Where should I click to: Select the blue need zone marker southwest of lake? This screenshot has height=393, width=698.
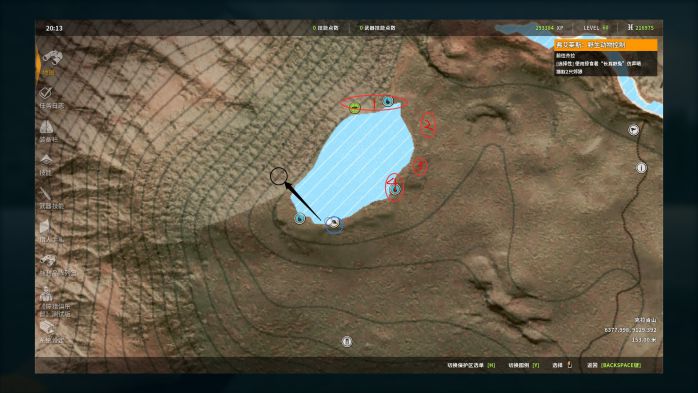(300, 219)
